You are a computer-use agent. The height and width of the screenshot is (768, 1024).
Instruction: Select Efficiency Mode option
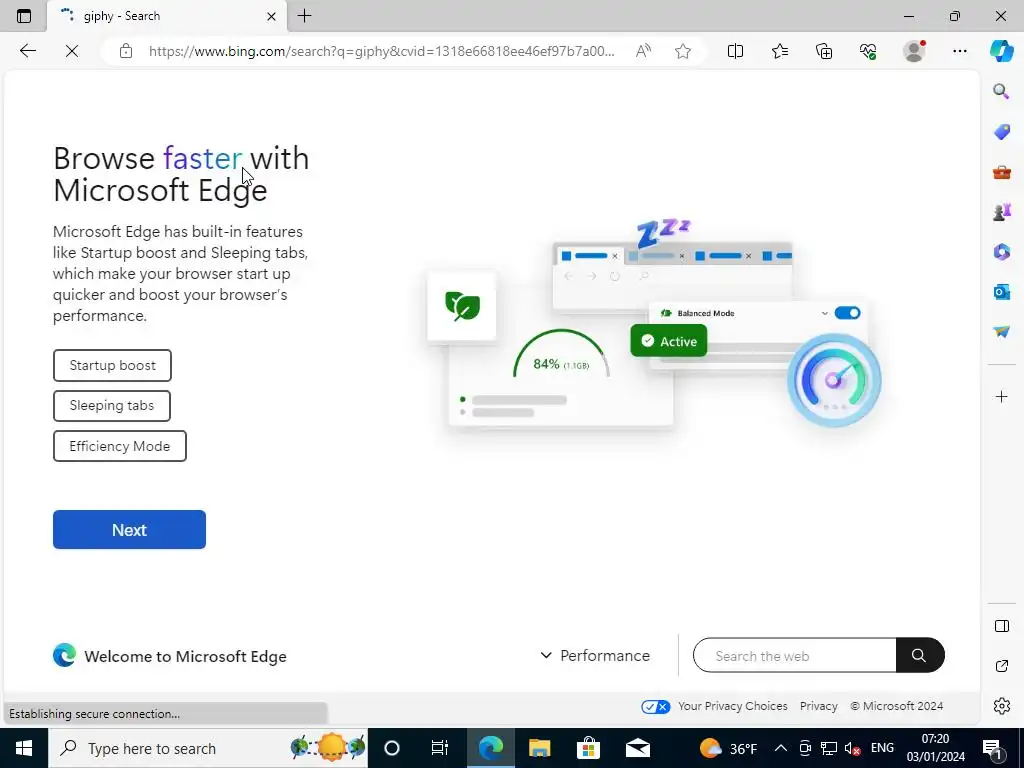click(x=120, y=446)
